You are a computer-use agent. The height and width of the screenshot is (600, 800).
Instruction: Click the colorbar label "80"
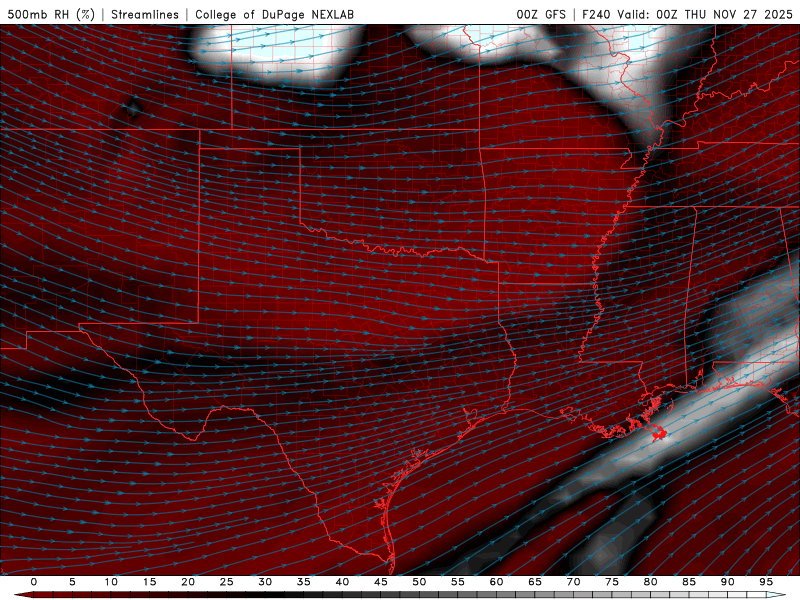click(650, 582)
